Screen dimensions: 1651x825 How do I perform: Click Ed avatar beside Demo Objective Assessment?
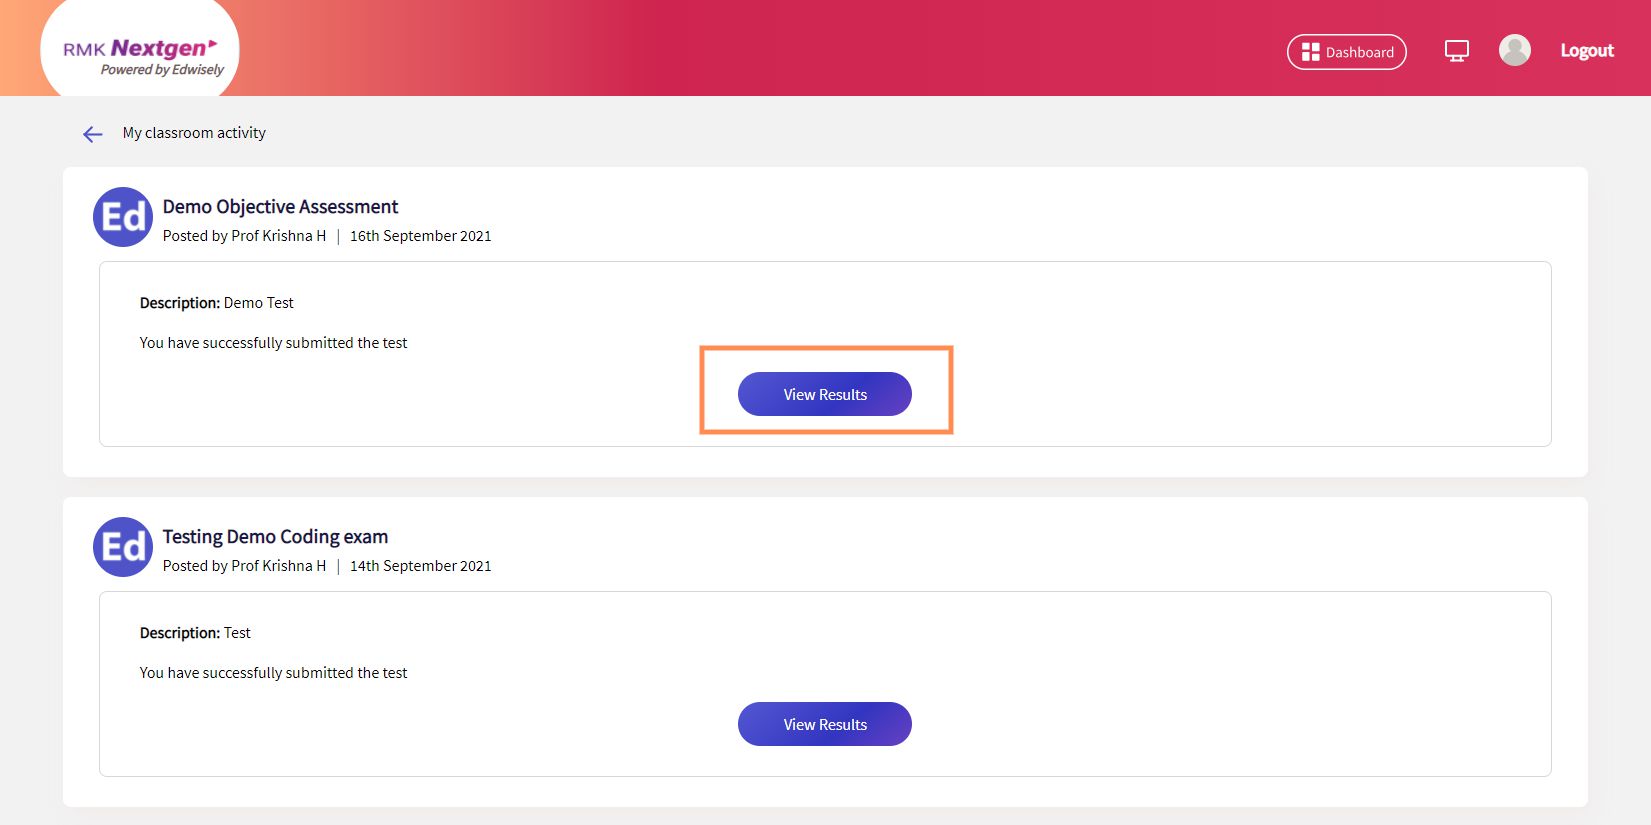click(123, 217)
